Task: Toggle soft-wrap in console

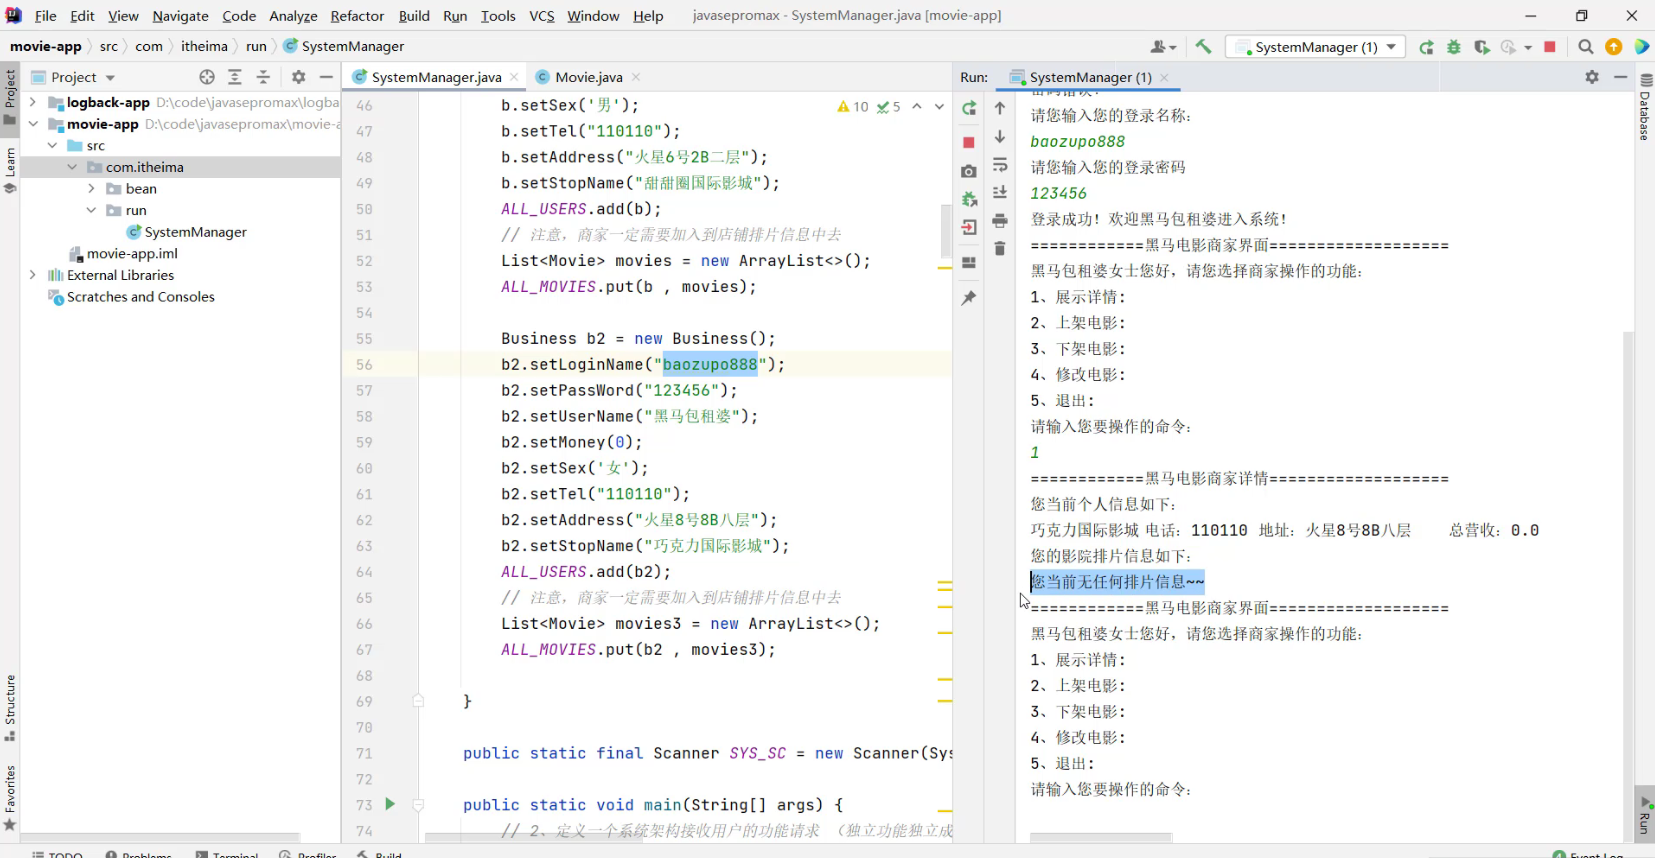Action: click(1000, 165)
